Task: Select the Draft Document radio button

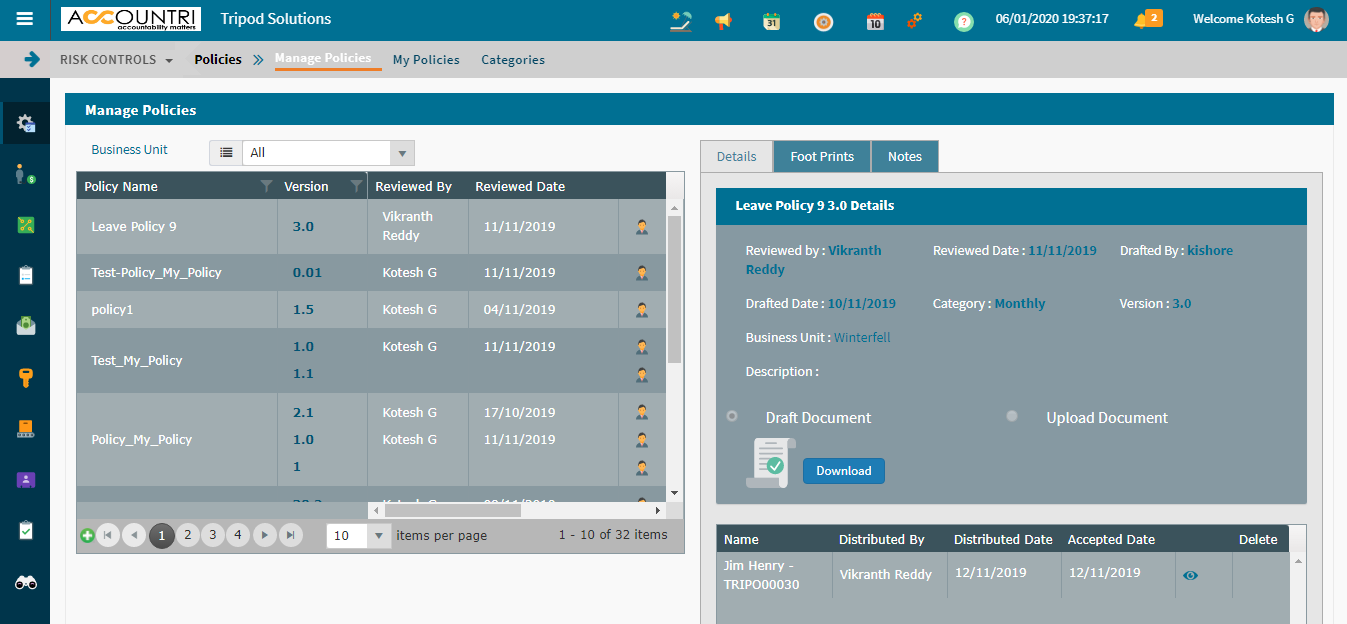Action: pyautogui.click(x=732, y=416)
